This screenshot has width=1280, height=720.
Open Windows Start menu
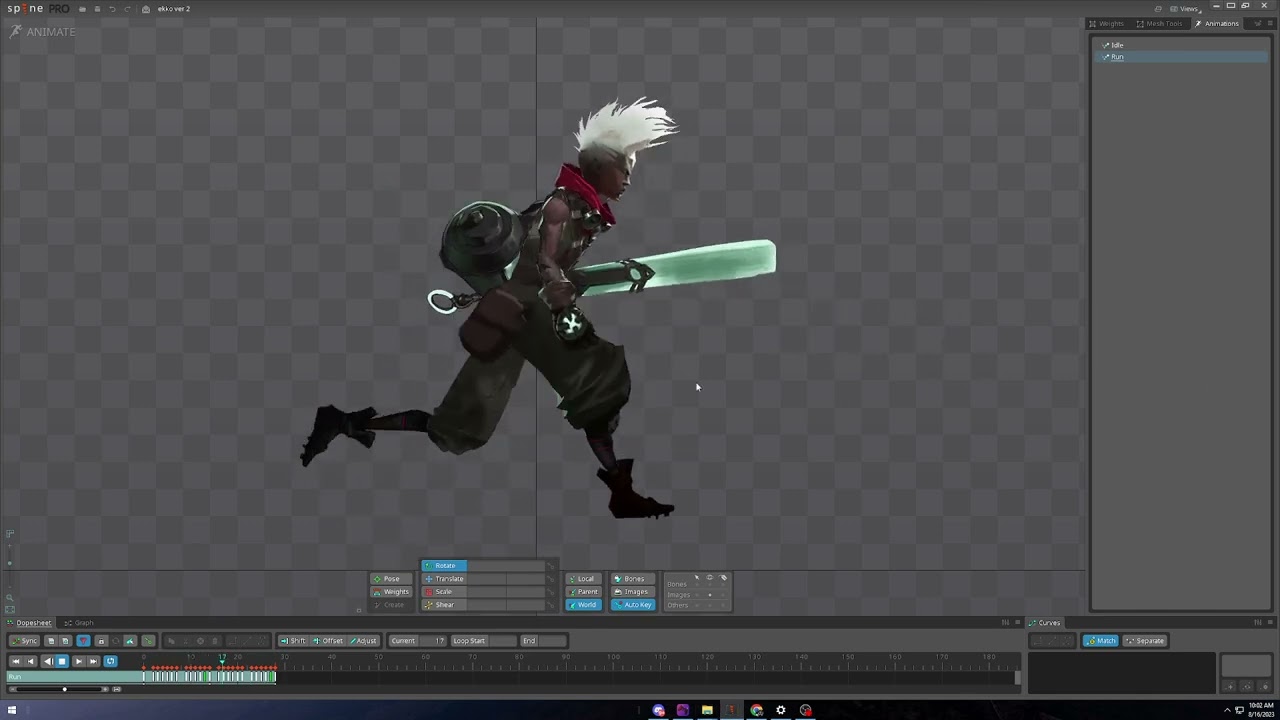tap(12, 710)
